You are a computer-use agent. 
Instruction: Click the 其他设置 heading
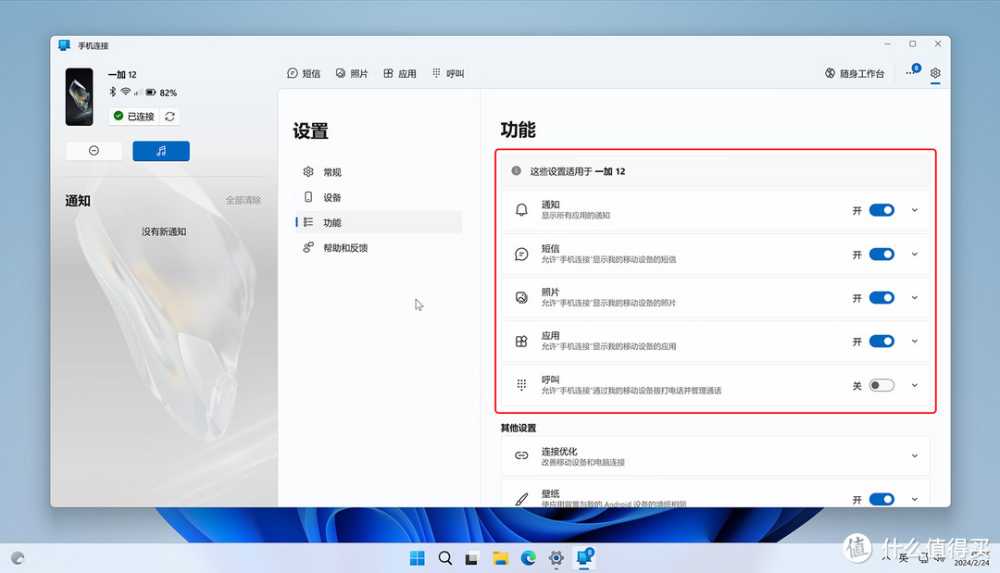(x=518, y=428)
